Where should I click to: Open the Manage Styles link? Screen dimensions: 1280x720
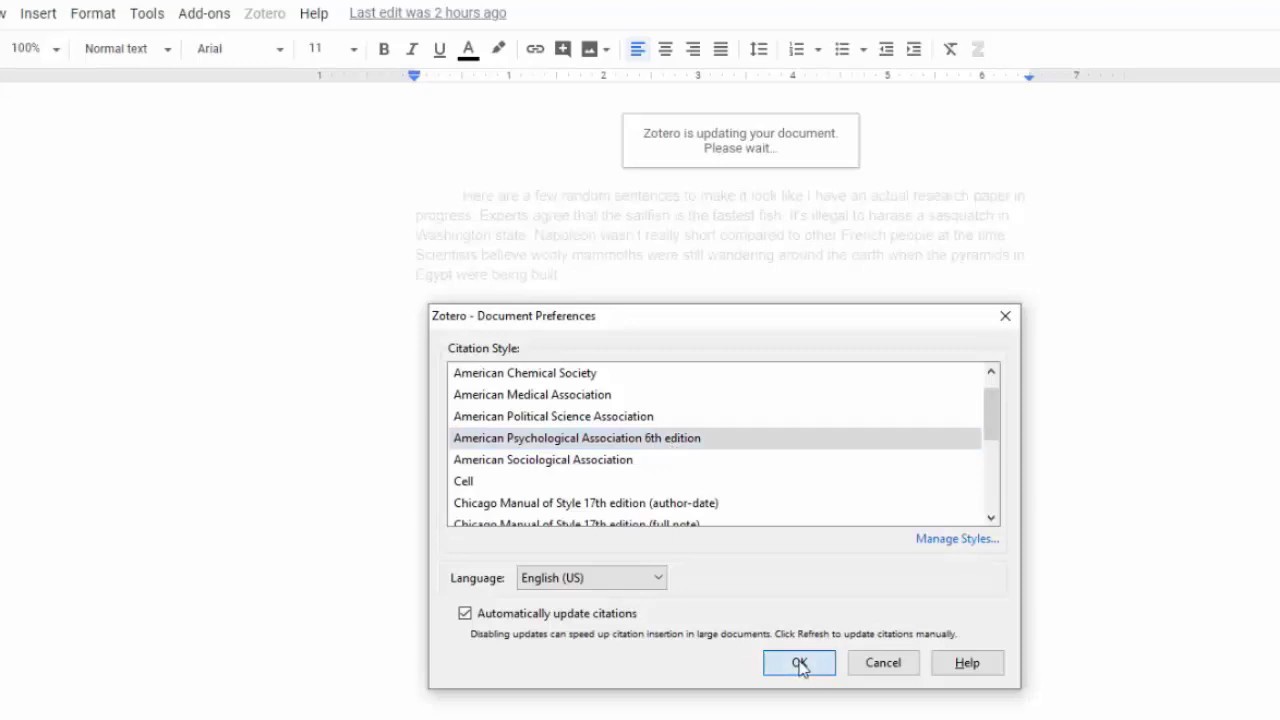(957, 539)
